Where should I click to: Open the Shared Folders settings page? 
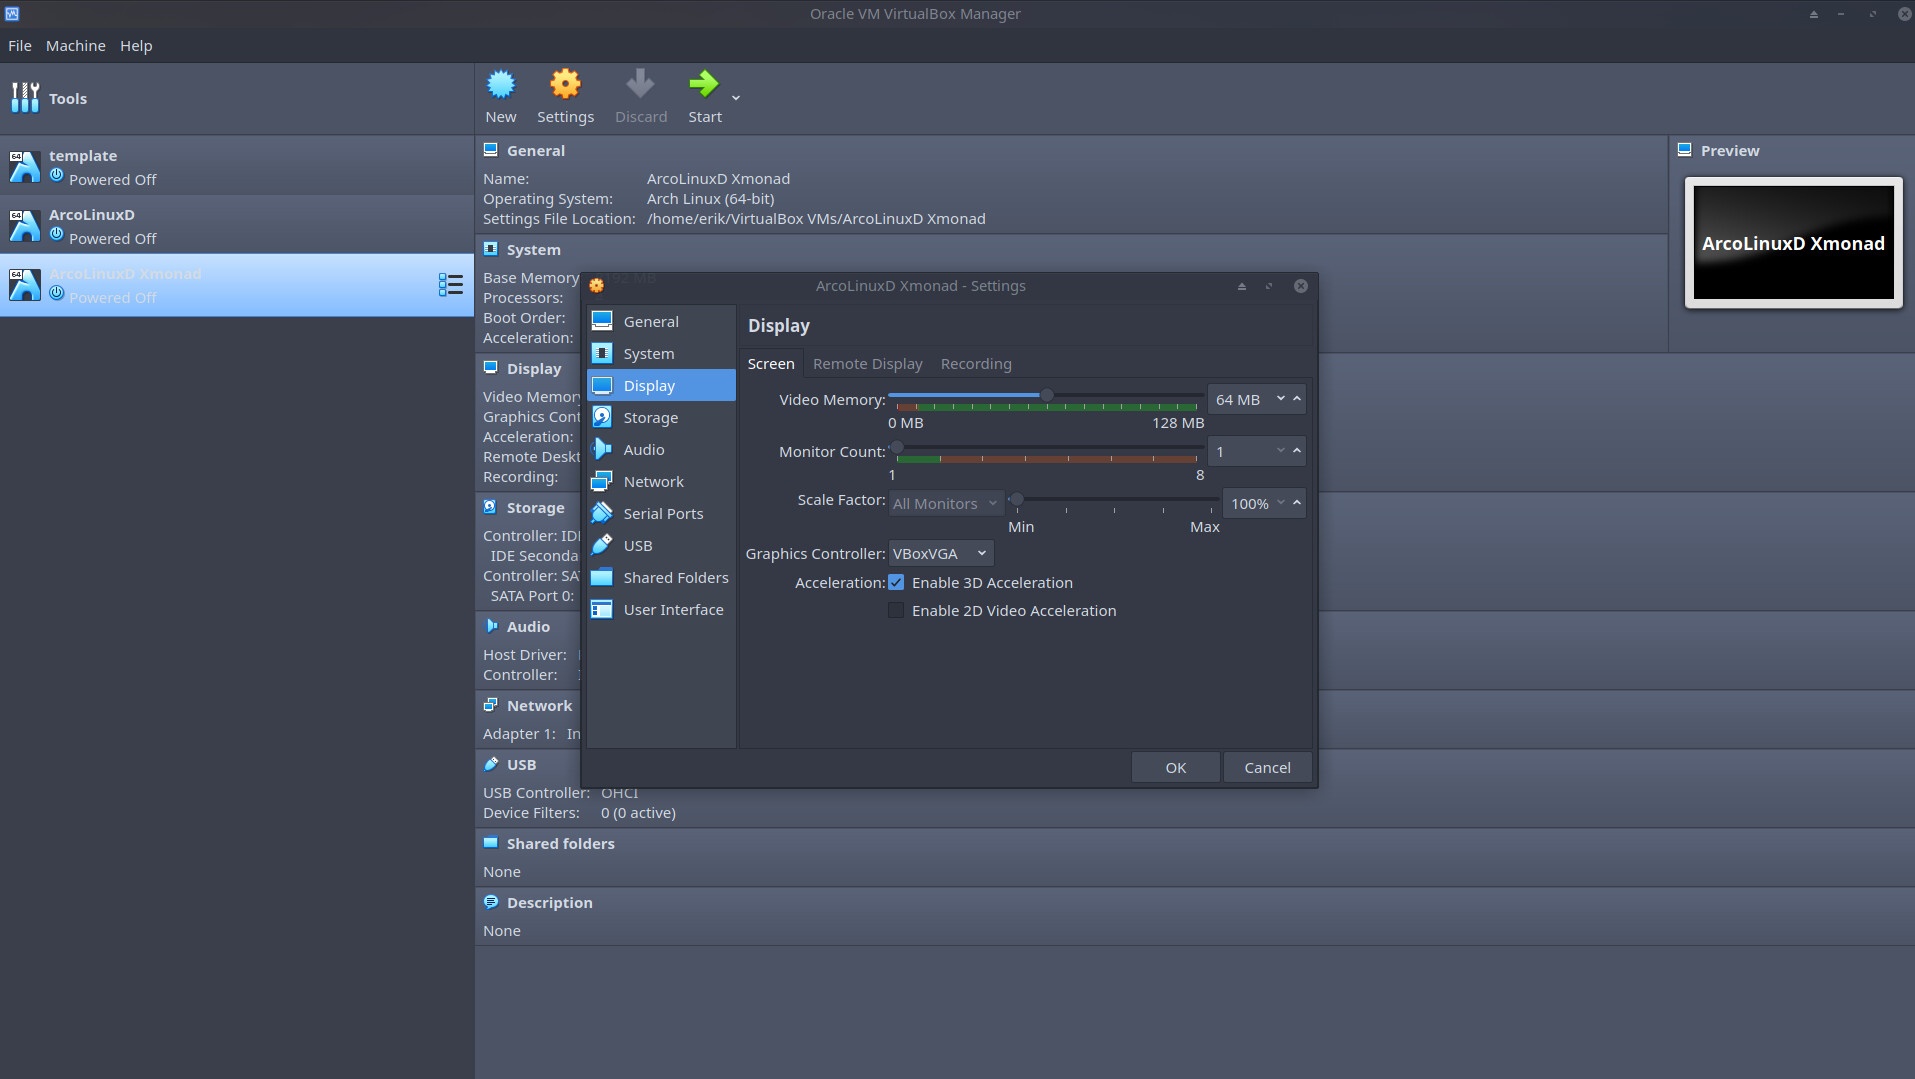tap(677, 577)
